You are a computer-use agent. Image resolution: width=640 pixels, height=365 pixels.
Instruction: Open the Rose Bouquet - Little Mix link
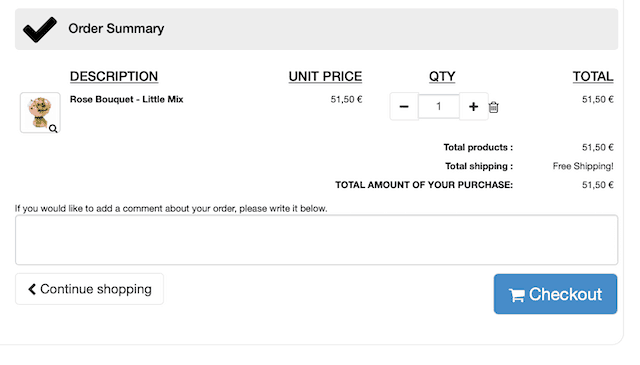[127, 99]
